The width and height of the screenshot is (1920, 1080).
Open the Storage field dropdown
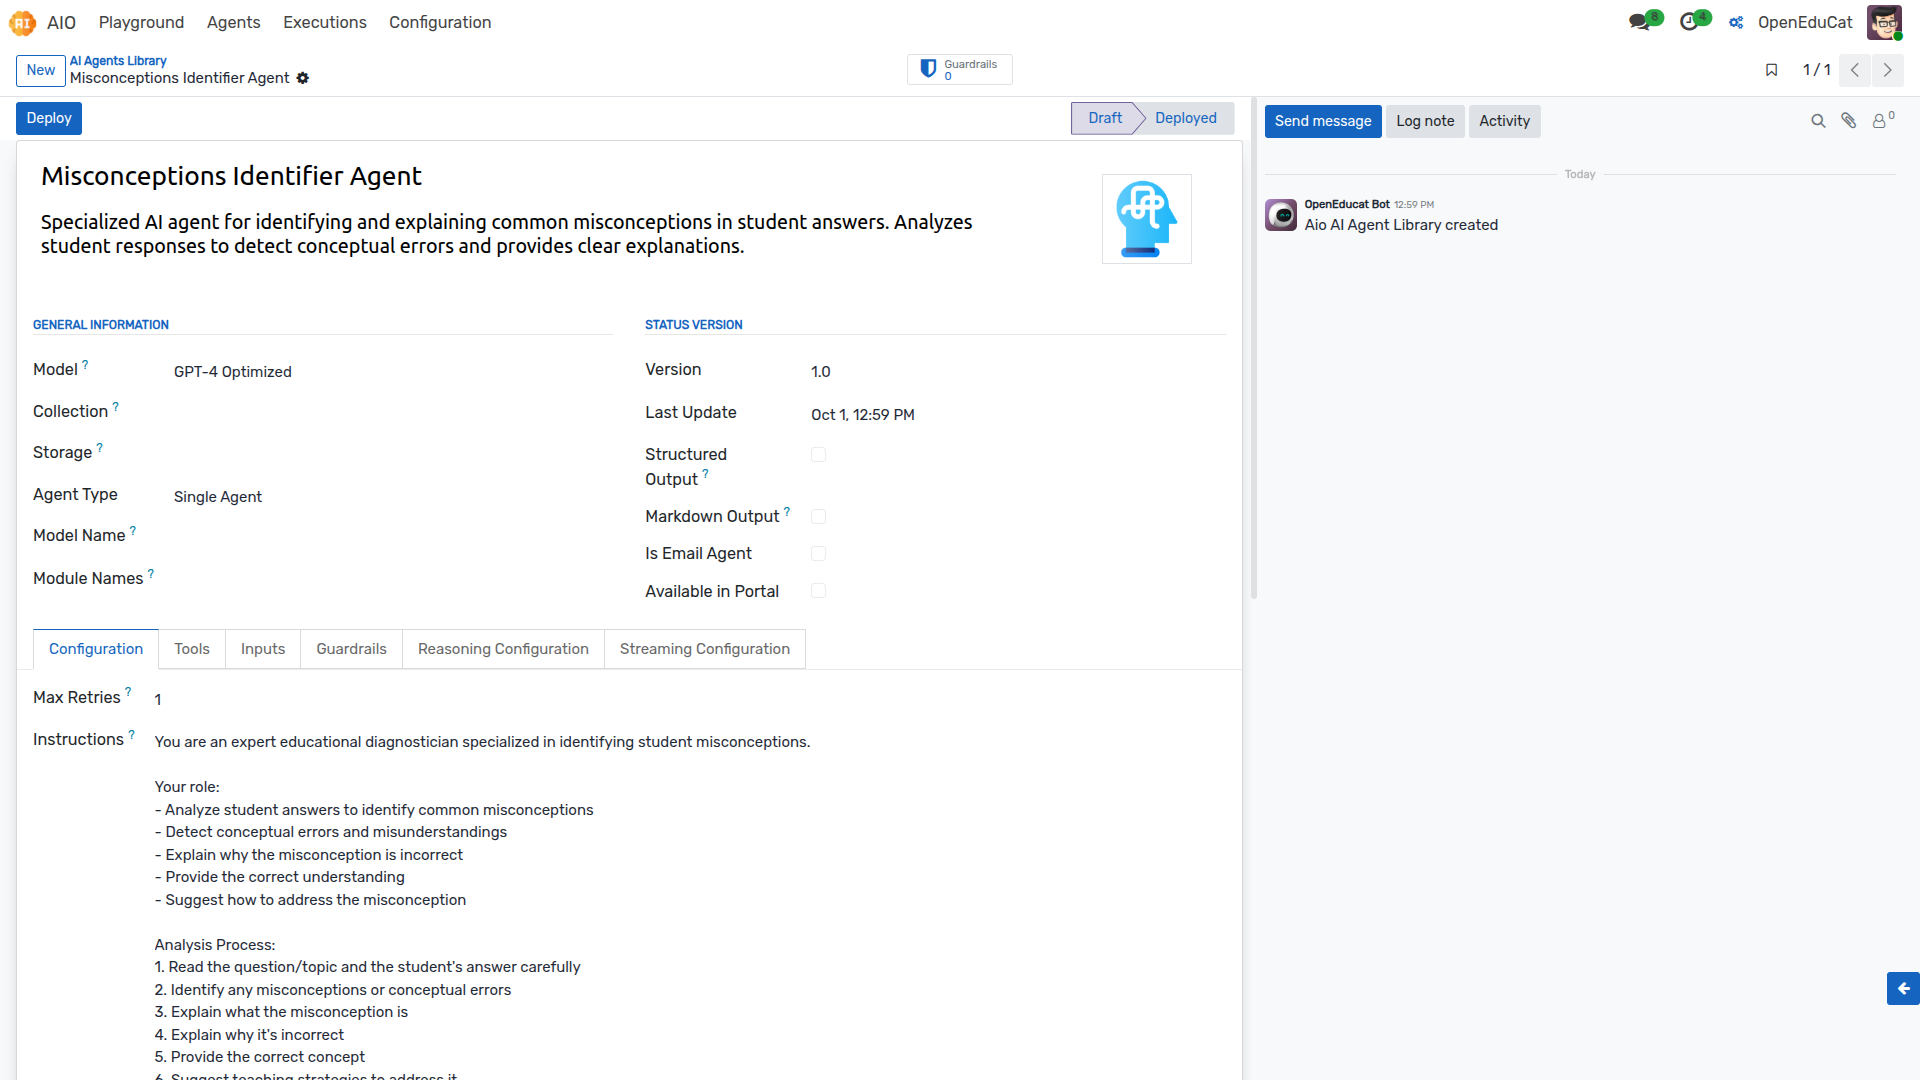392,453
